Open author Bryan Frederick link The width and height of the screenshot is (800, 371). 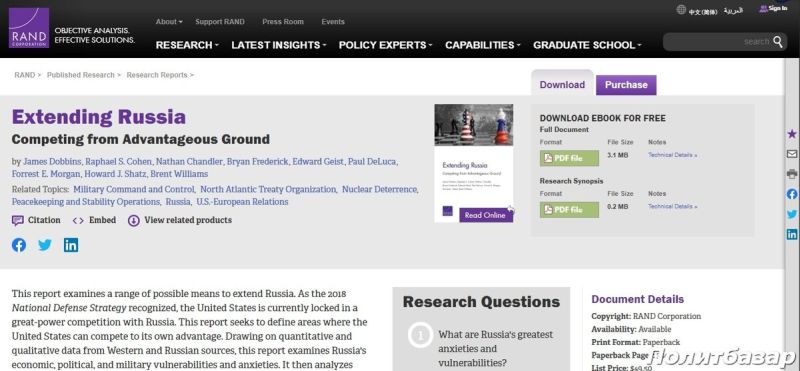[257, 162]
